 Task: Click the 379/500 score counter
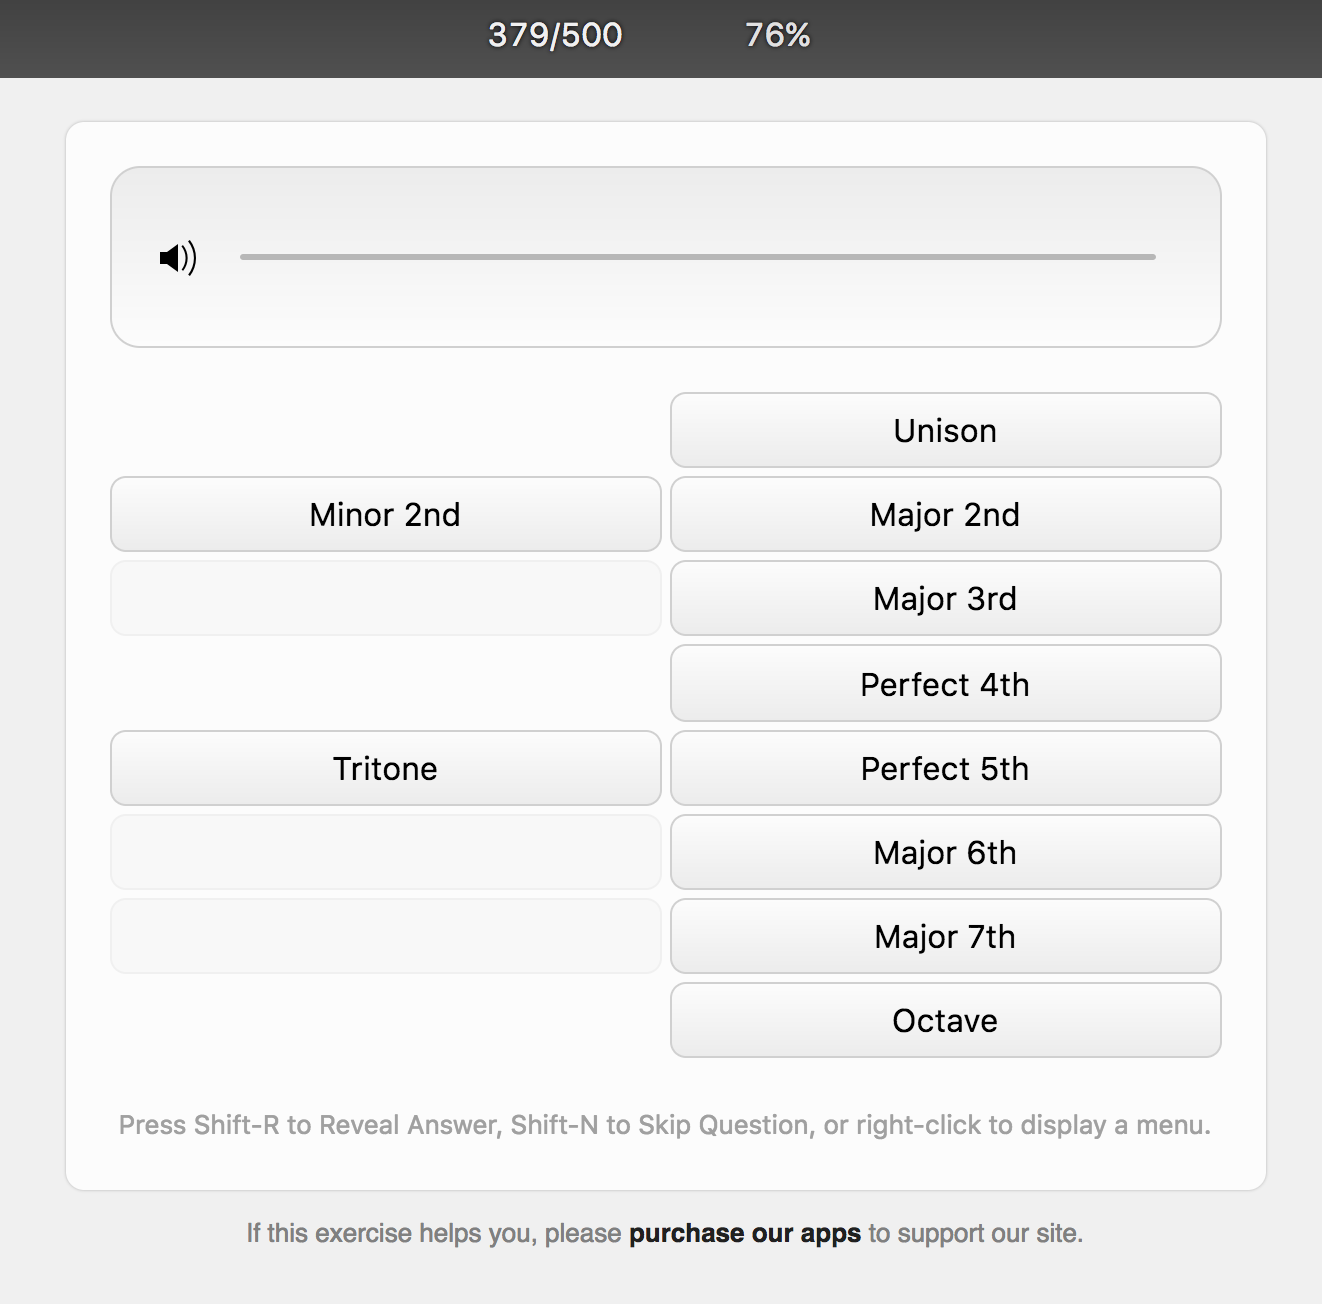(555, 35)
